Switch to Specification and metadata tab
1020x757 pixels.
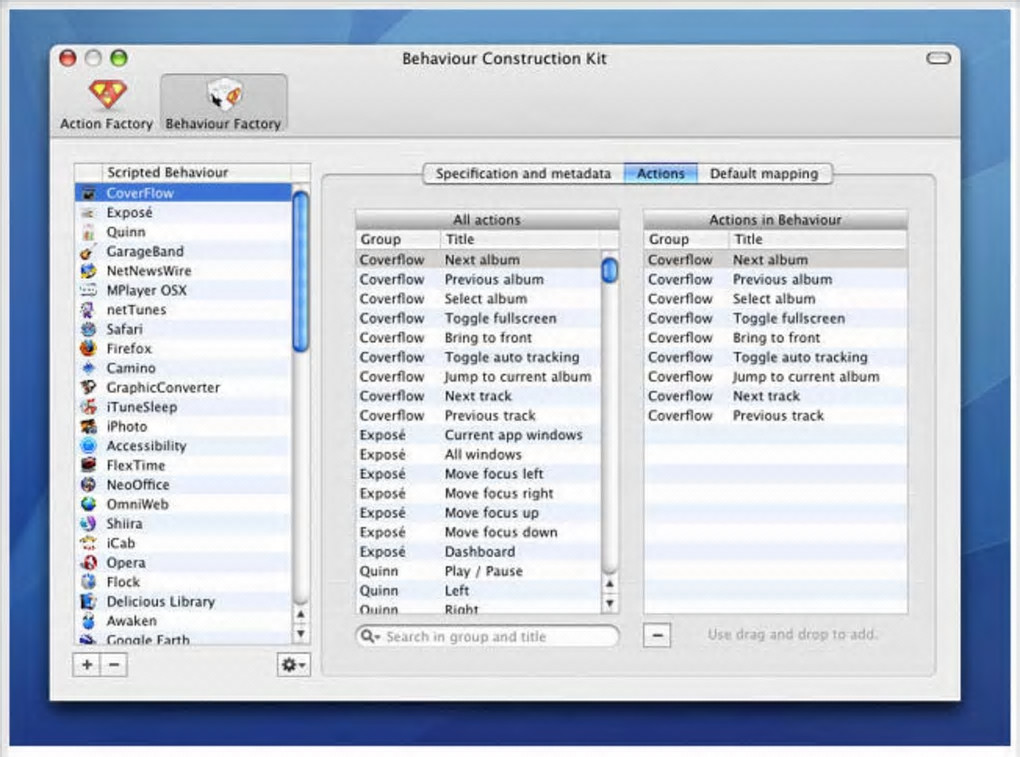(x=524, y=174)
